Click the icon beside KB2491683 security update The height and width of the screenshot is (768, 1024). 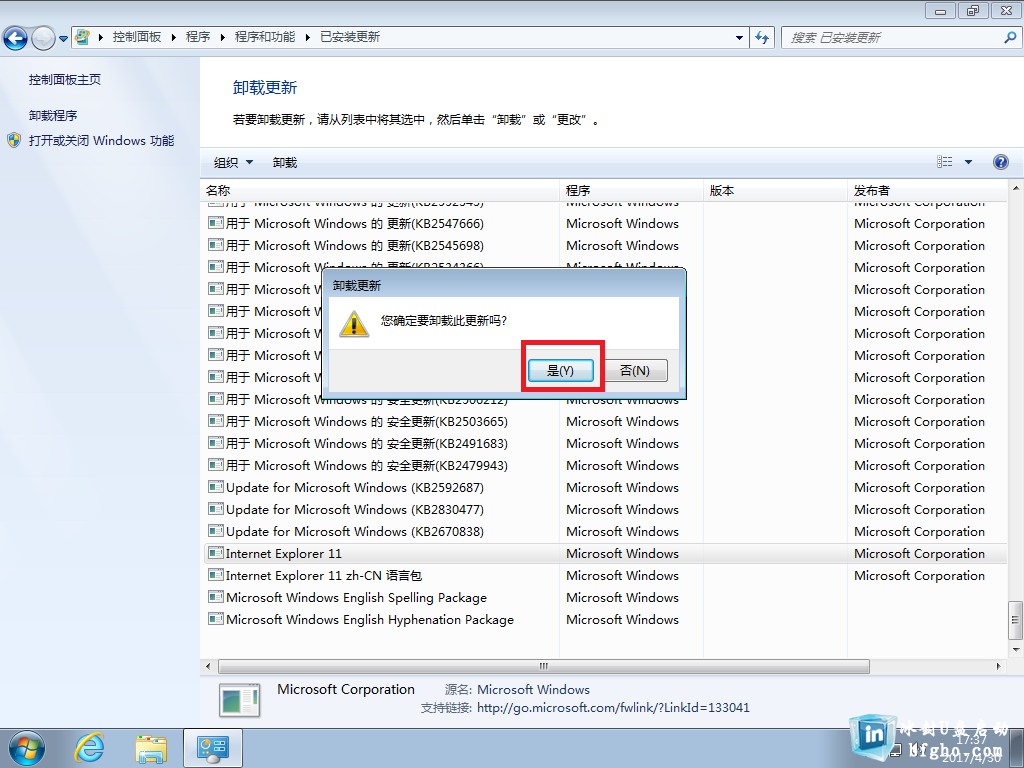tap(216, 443)
